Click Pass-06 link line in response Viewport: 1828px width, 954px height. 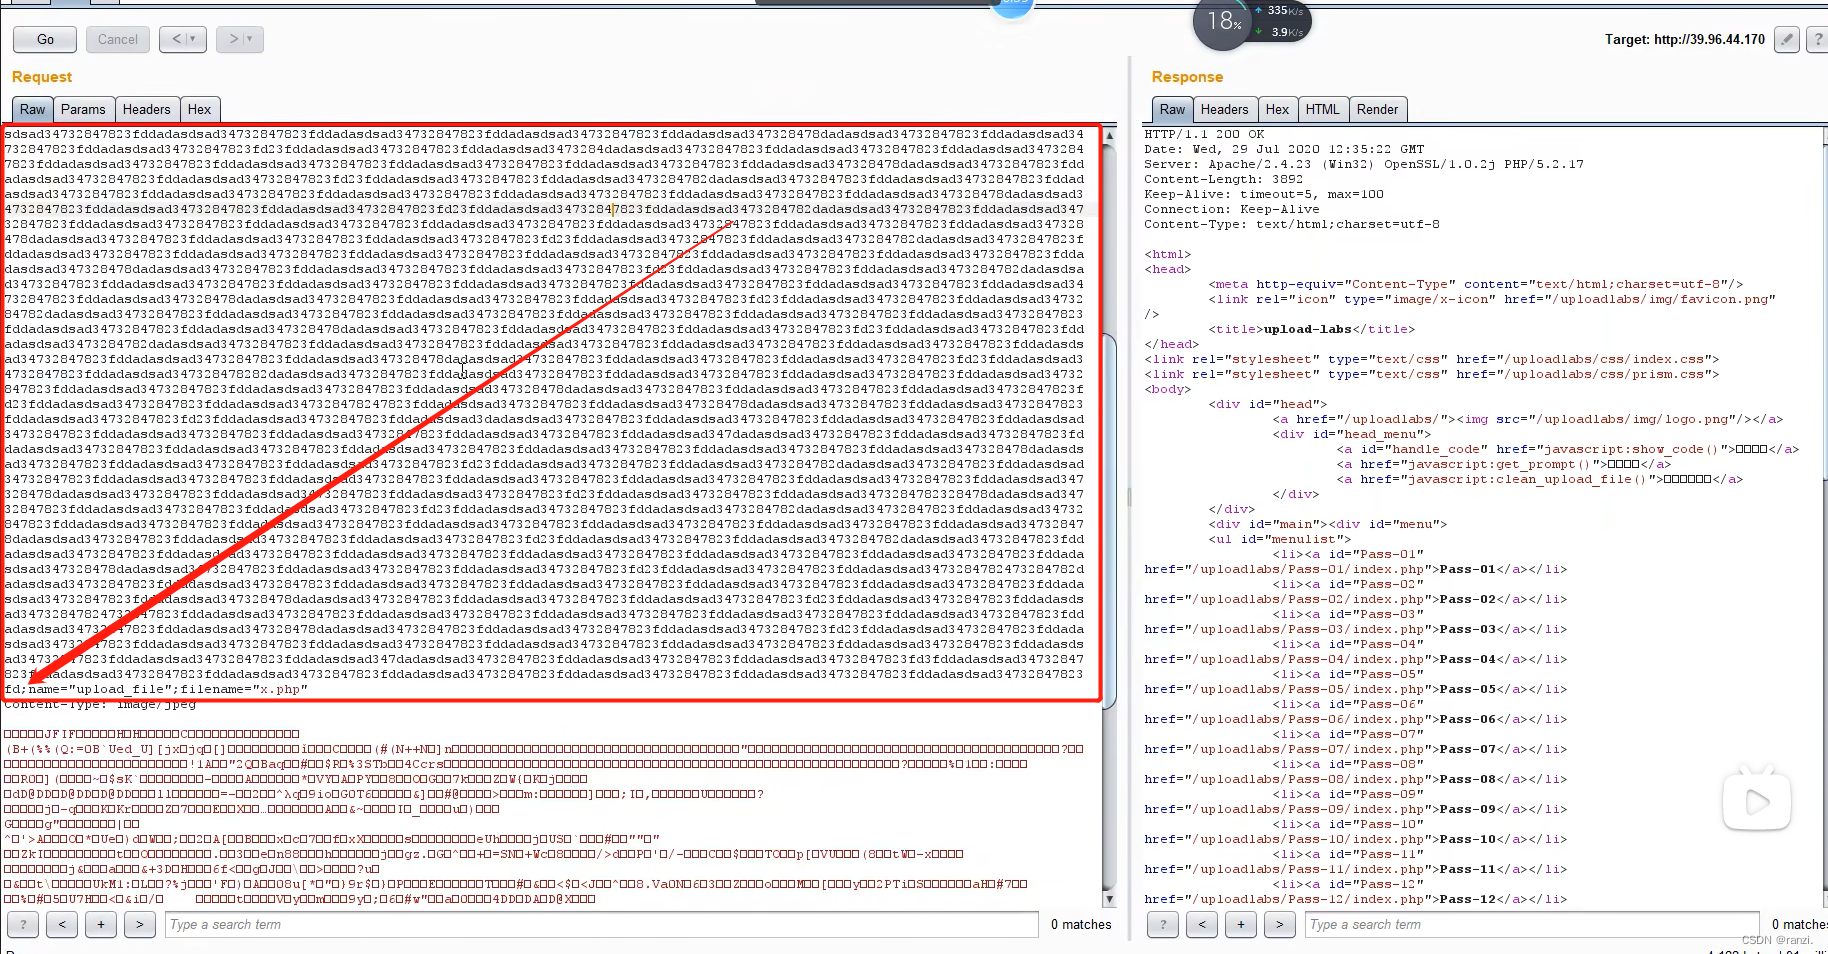point(1355,719)
